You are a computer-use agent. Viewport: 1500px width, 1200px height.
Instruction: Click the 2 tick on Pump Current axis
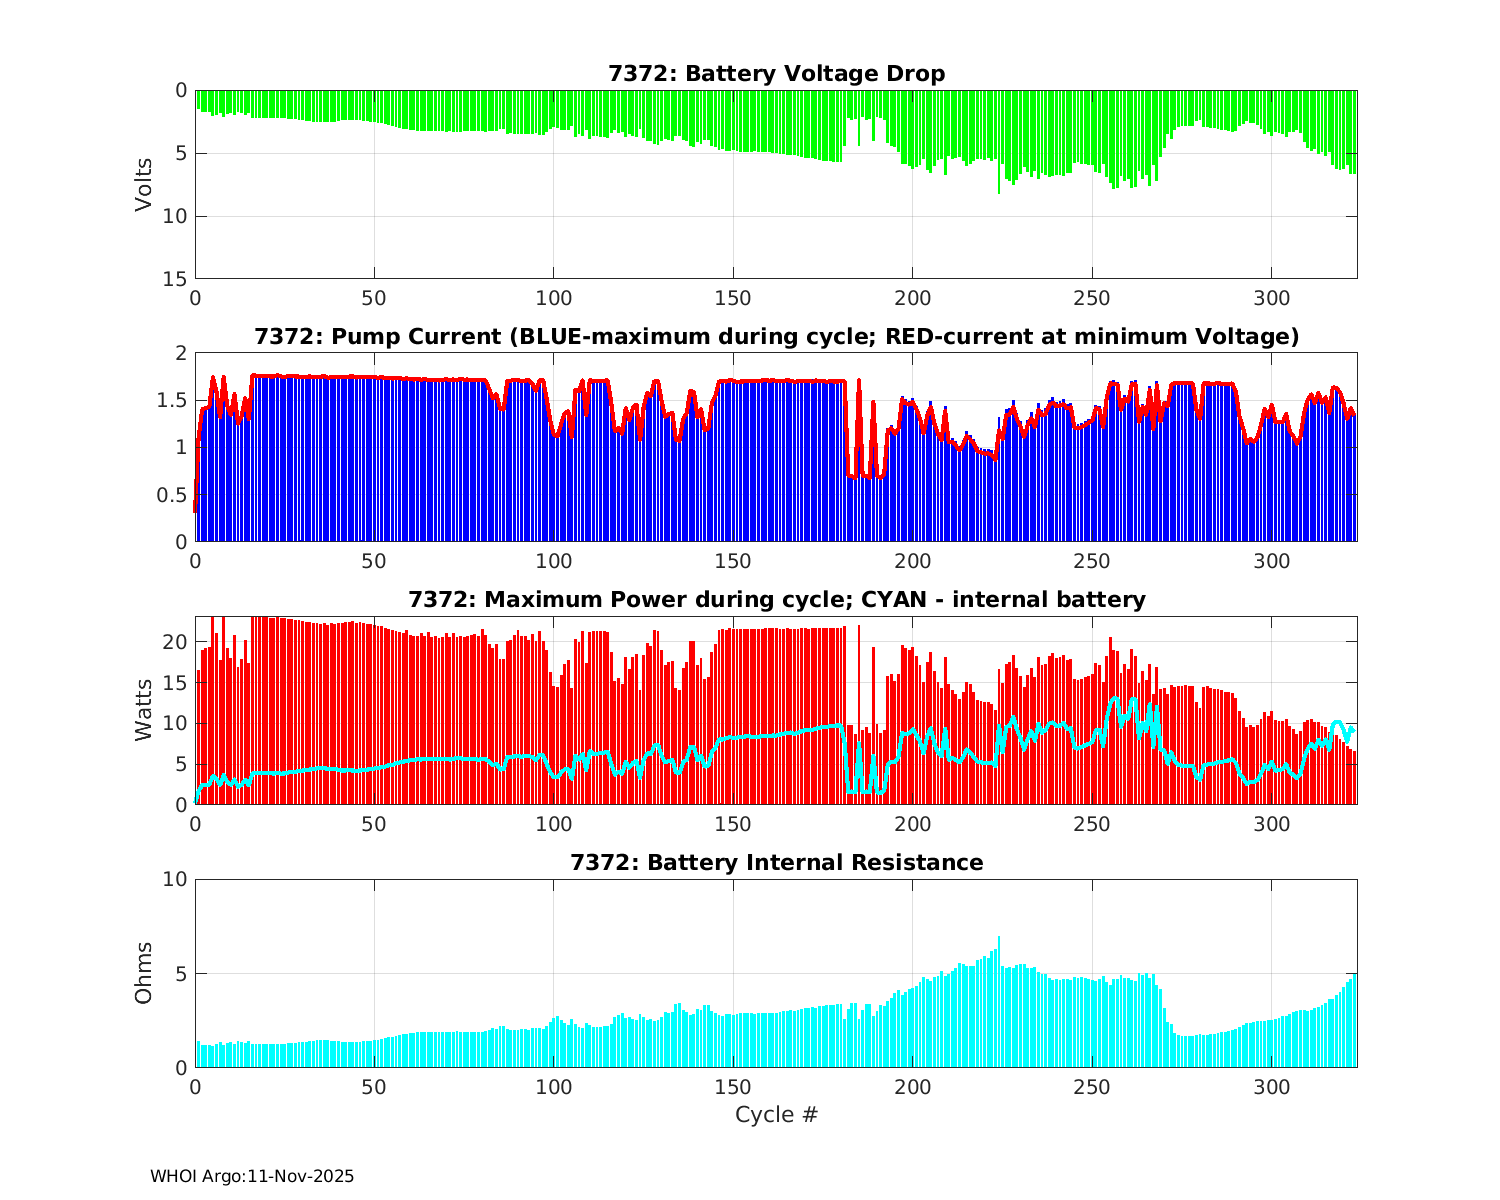pyautogui.click(x=180, y=353)
